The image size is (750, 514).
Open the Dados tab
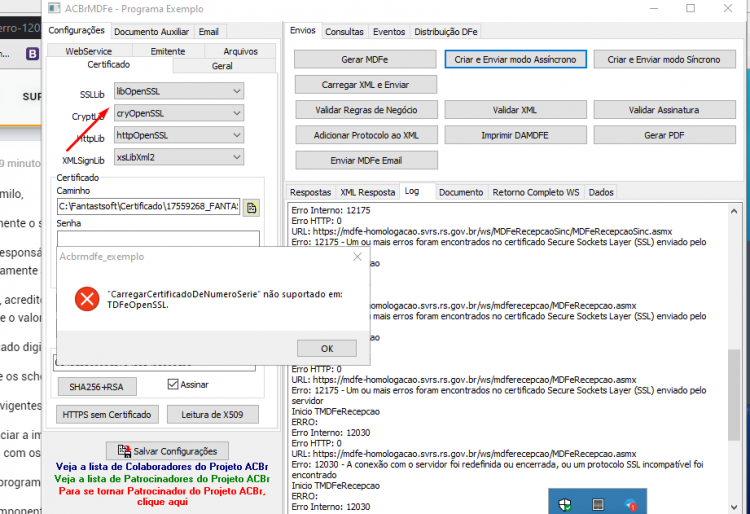tap(601, 192)
